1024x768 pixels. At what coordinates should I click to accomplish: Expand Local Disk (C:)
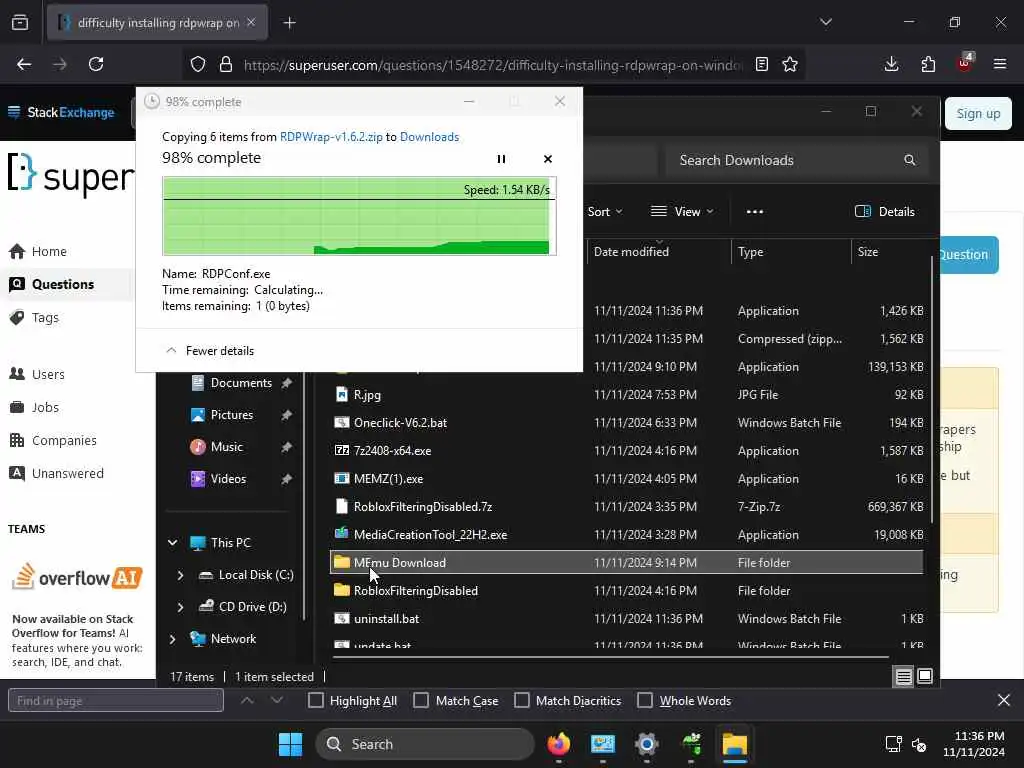point(180,575)
